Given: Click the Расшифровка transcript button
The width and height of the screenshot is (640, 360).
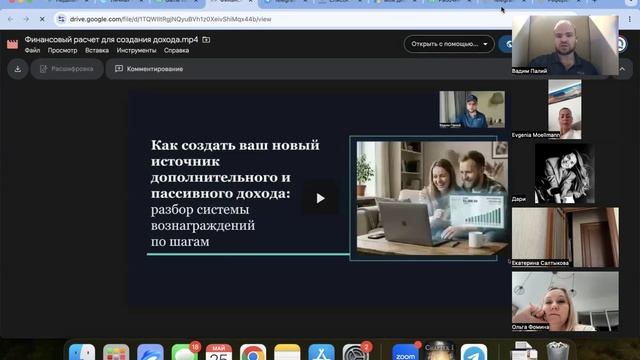Looking at the screenshot, I should click(67, 69).
